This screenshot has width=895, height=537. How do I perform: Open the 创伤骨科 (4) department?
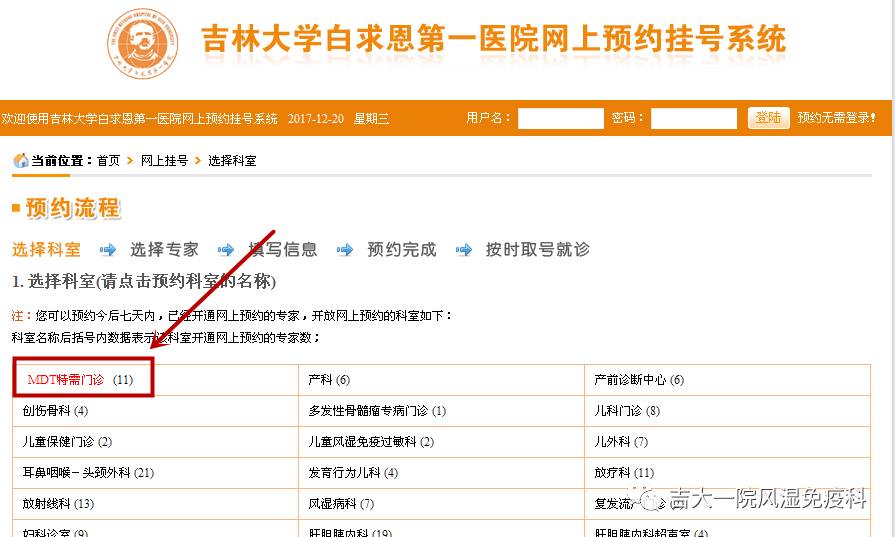(55, 411)
